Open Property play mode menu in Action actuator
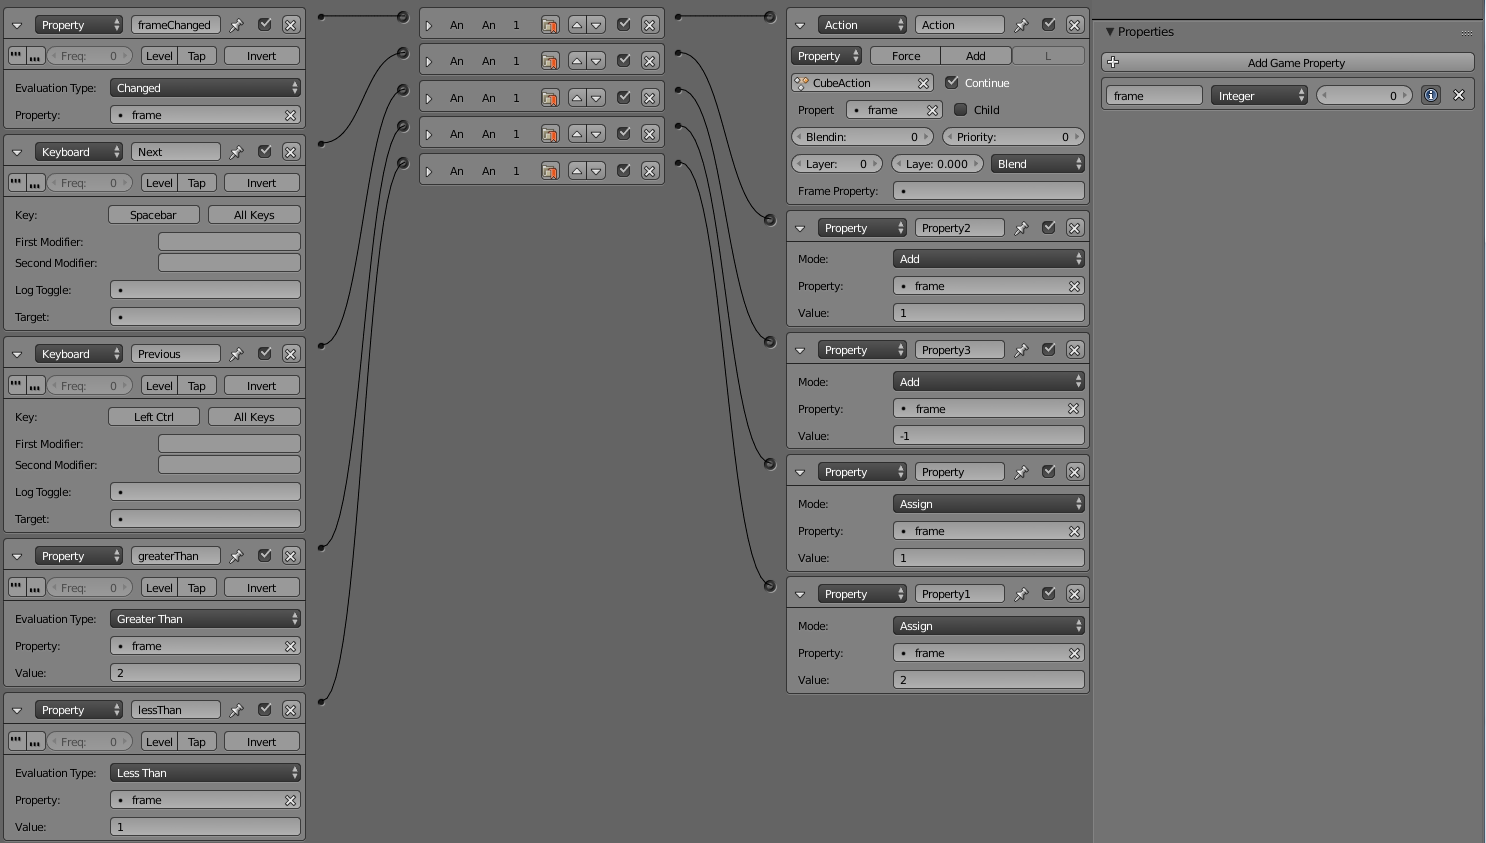The width and height of the screenshot is (1486, 843). (826, 56)
